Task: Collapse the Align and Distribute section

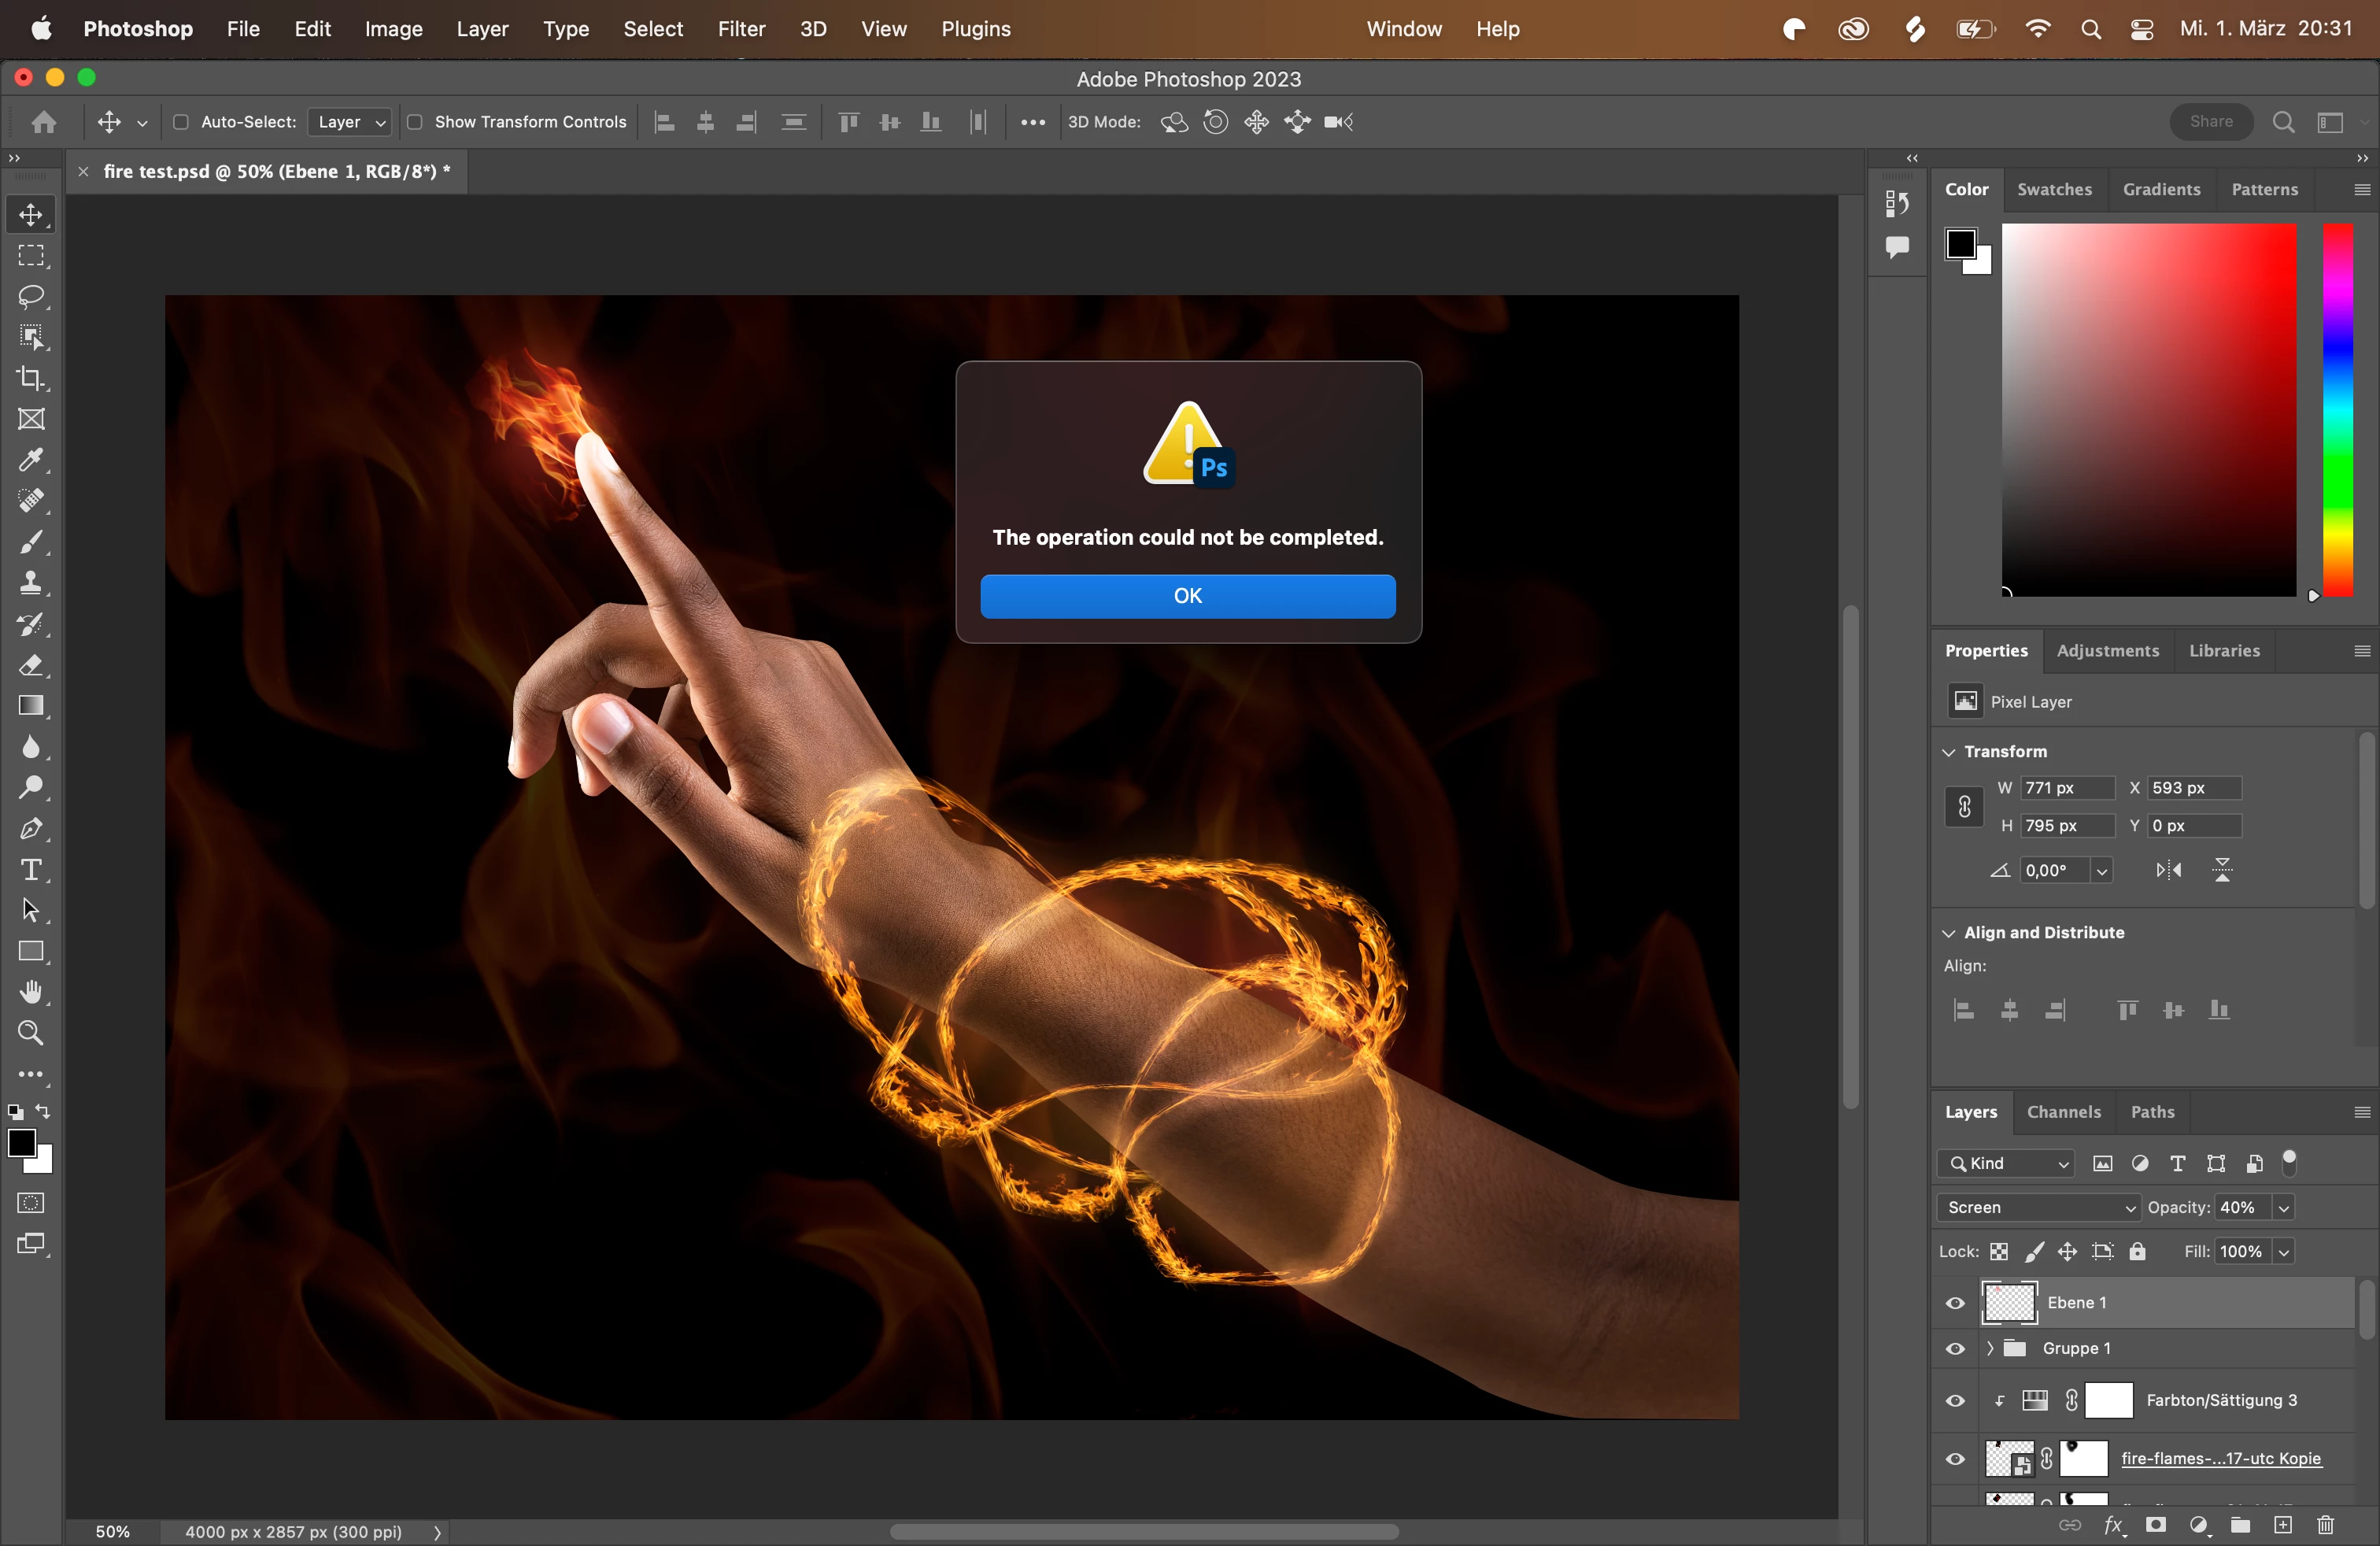Action: click(x=1948, y=933)
